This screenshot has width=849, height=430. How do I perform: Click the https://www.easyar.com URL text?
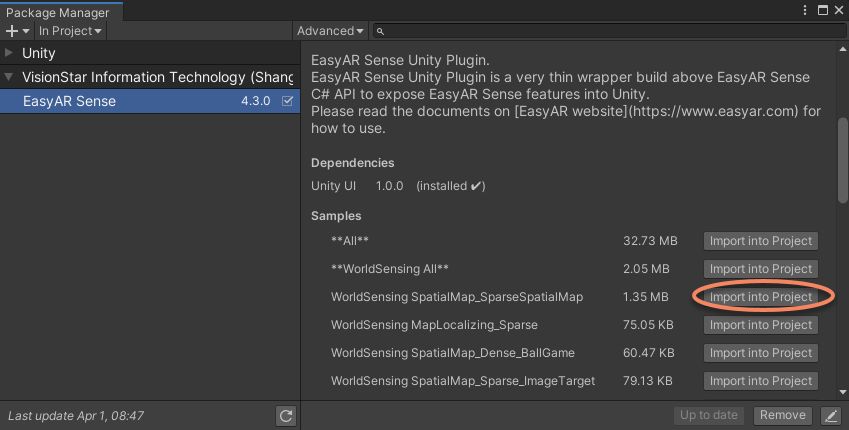click(x=713, y=112)
